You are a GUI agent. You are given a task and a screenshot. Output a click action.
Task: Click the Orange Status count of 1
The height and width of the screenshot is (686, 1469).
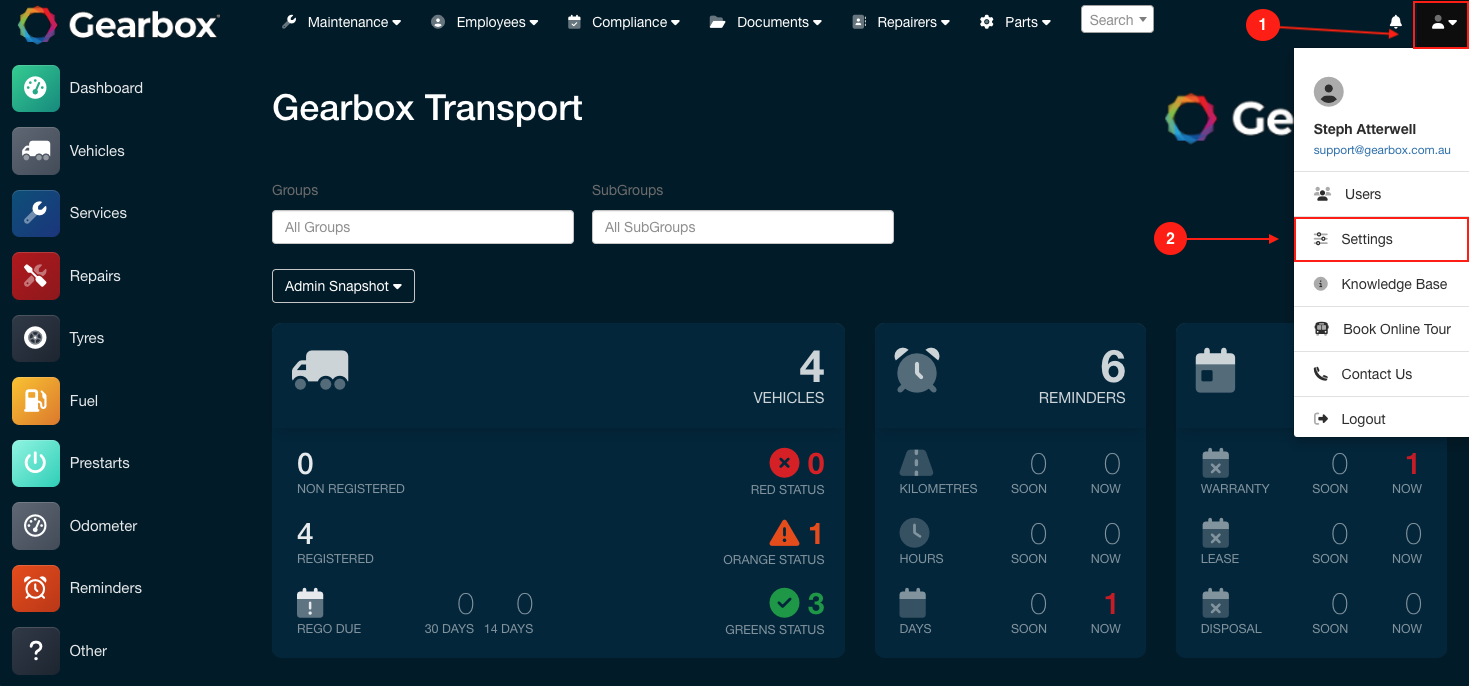point(816,533)
